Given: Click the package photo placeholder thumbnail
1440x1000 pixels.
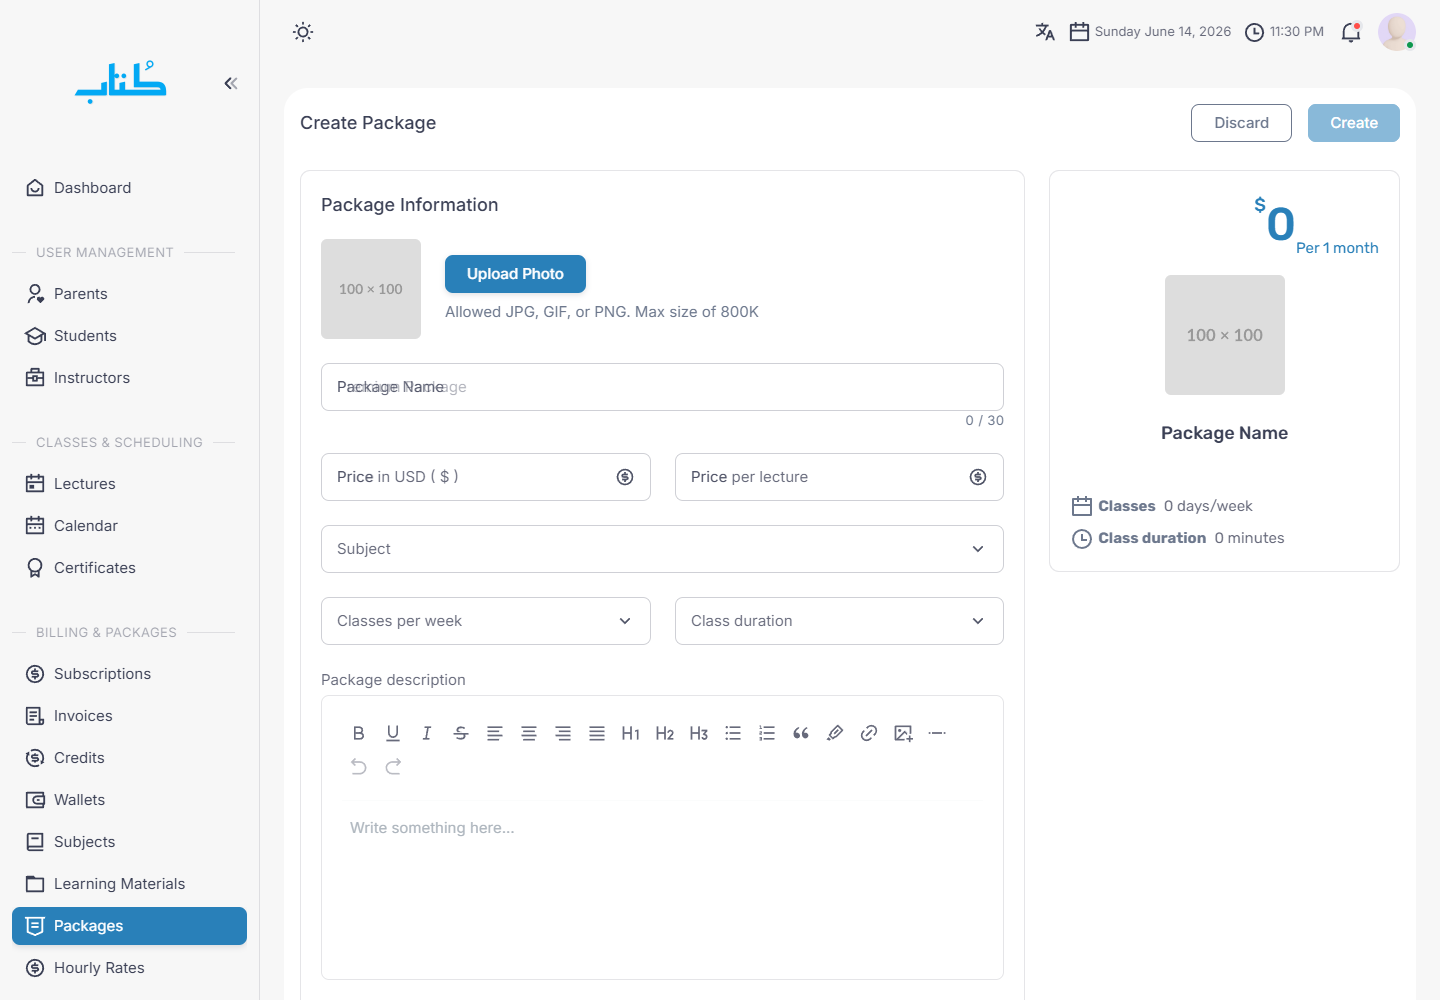Looking at the screenshot, I should click(371, 289).
